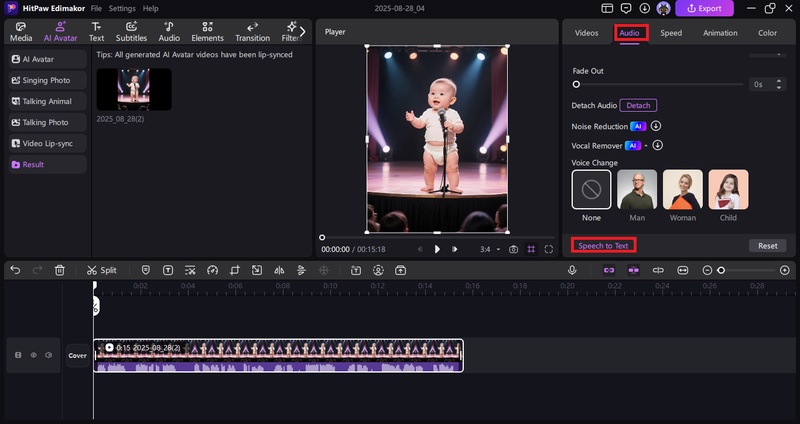Open the Settings menu
The image size is (800, 424).
tap(122, 9)
